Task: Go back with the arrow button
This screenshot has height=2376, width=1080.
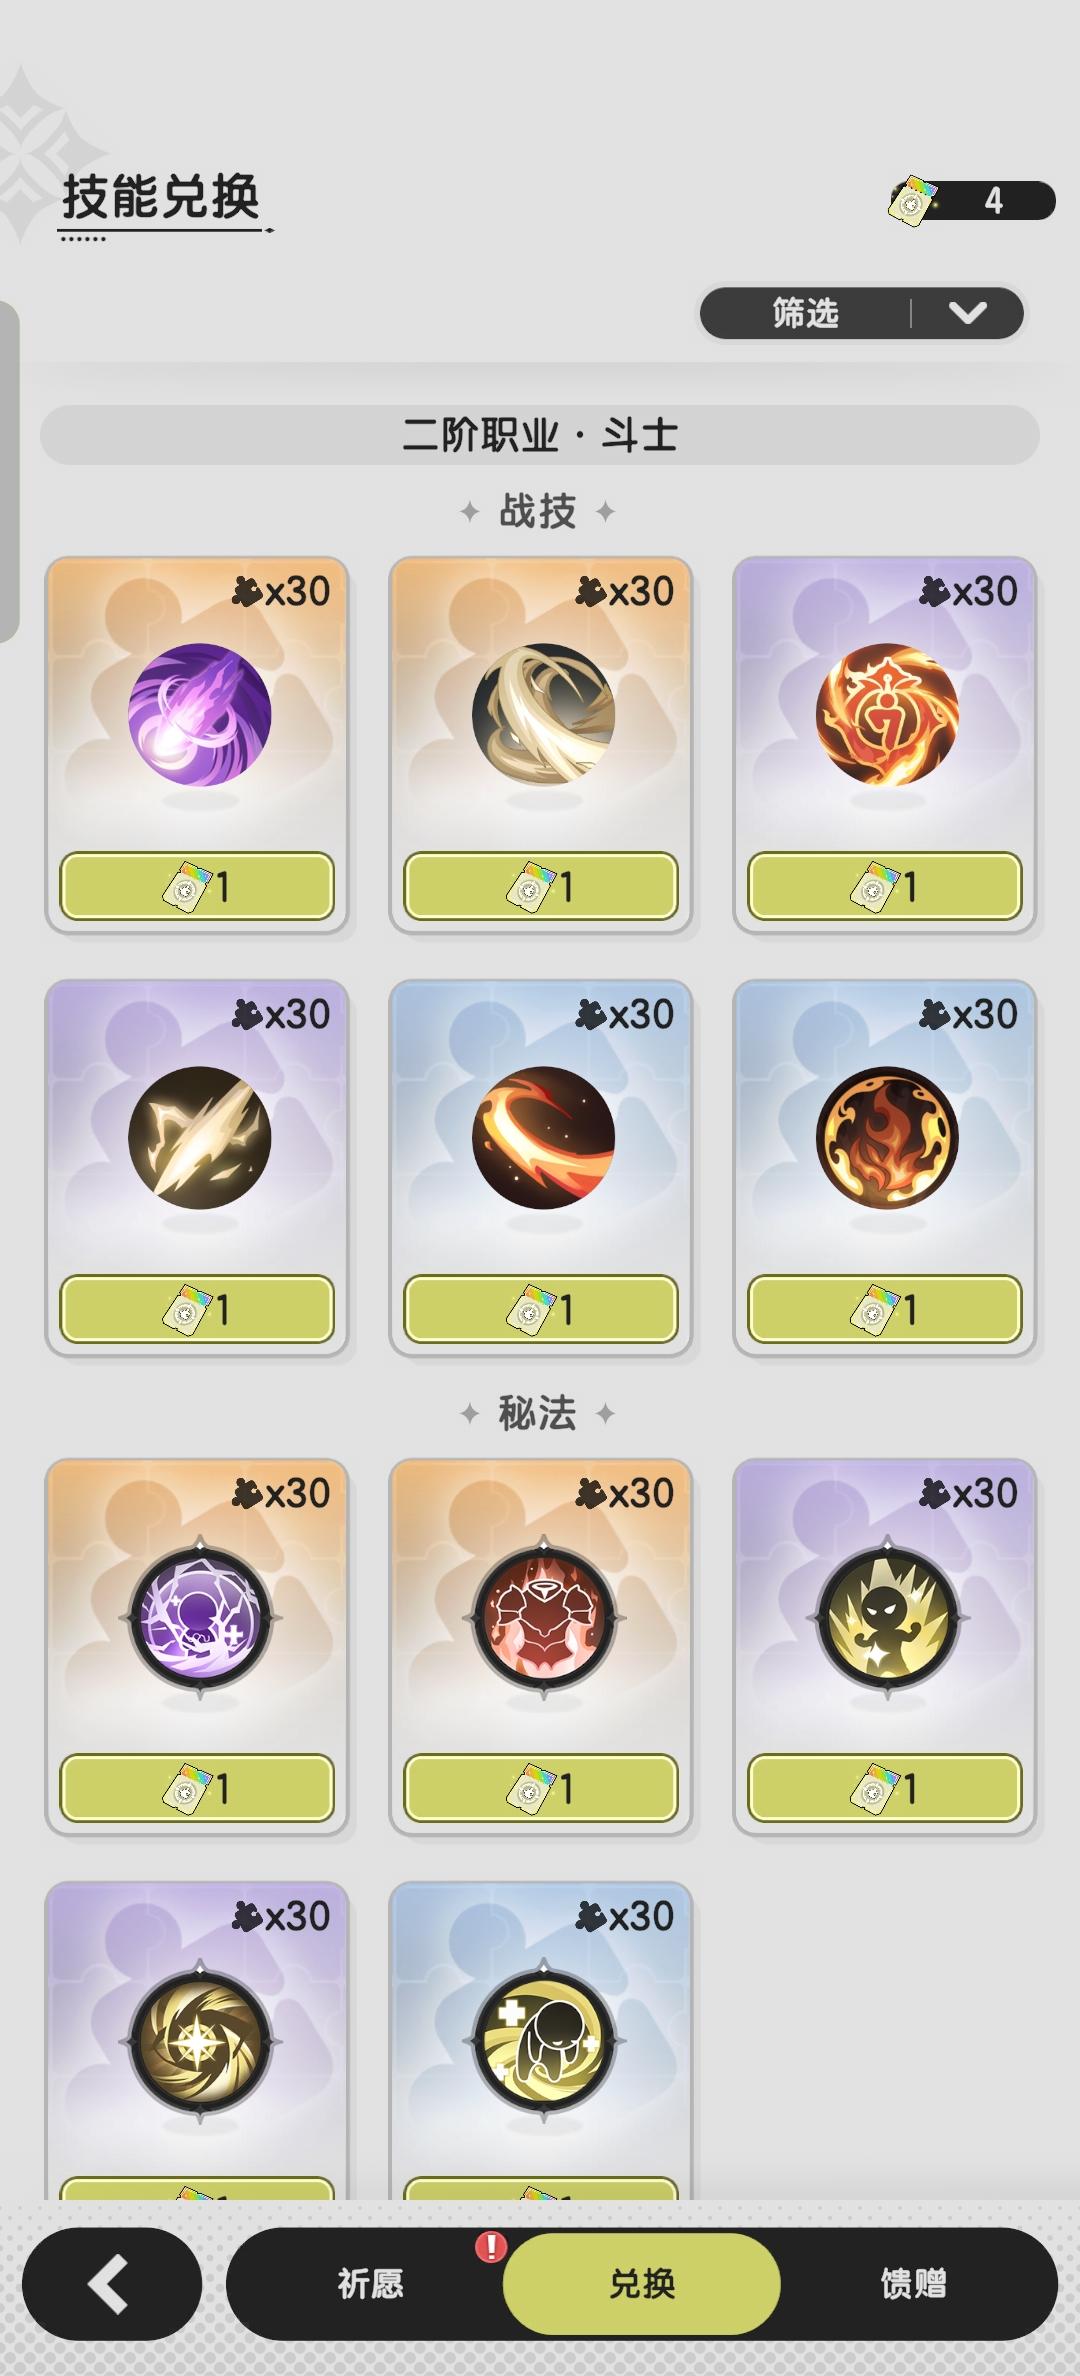Action: [x=112, y=2283]
